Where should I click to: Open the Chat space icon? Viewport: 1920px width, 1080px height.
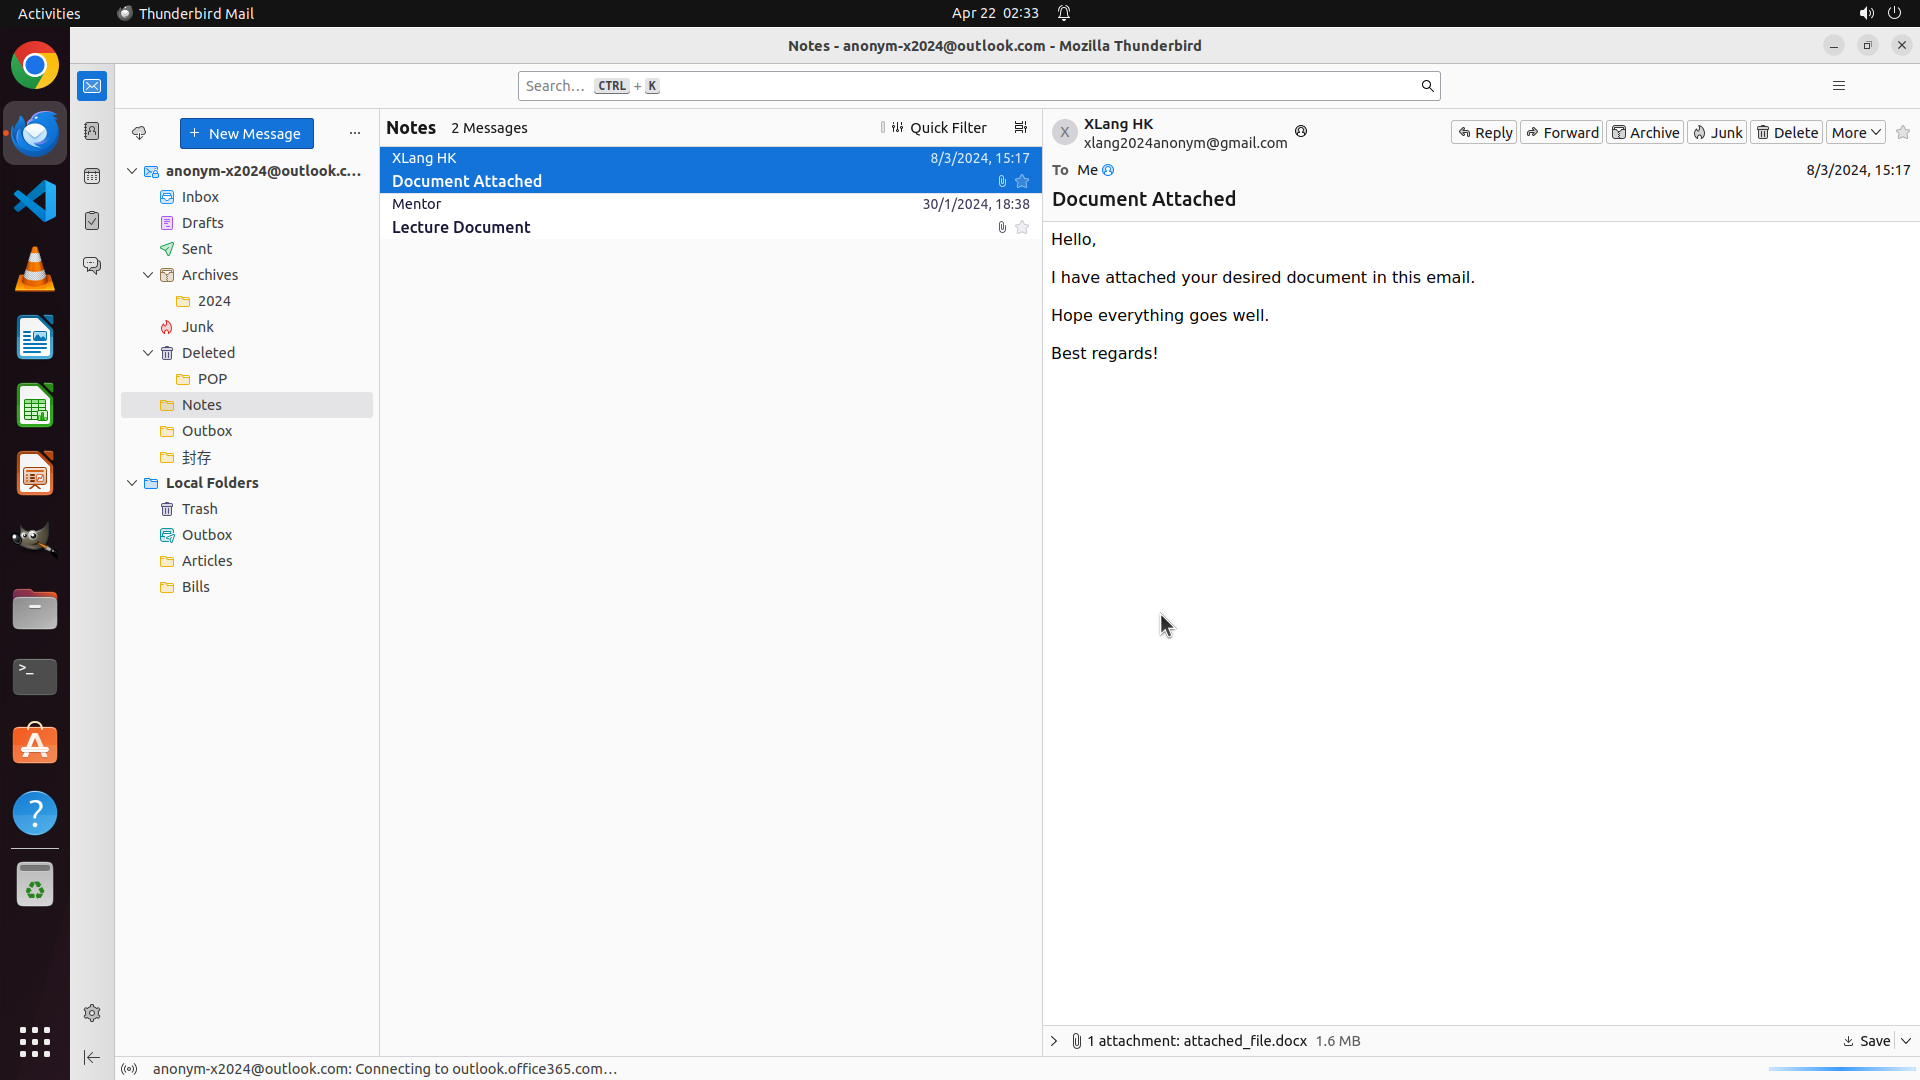pos(92,266)
